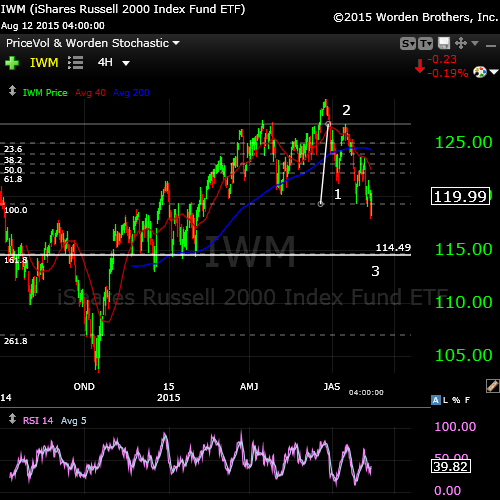Click the 0.00 RSI axis label
This screenshot has height=500, width=500.
pos(447,491)
